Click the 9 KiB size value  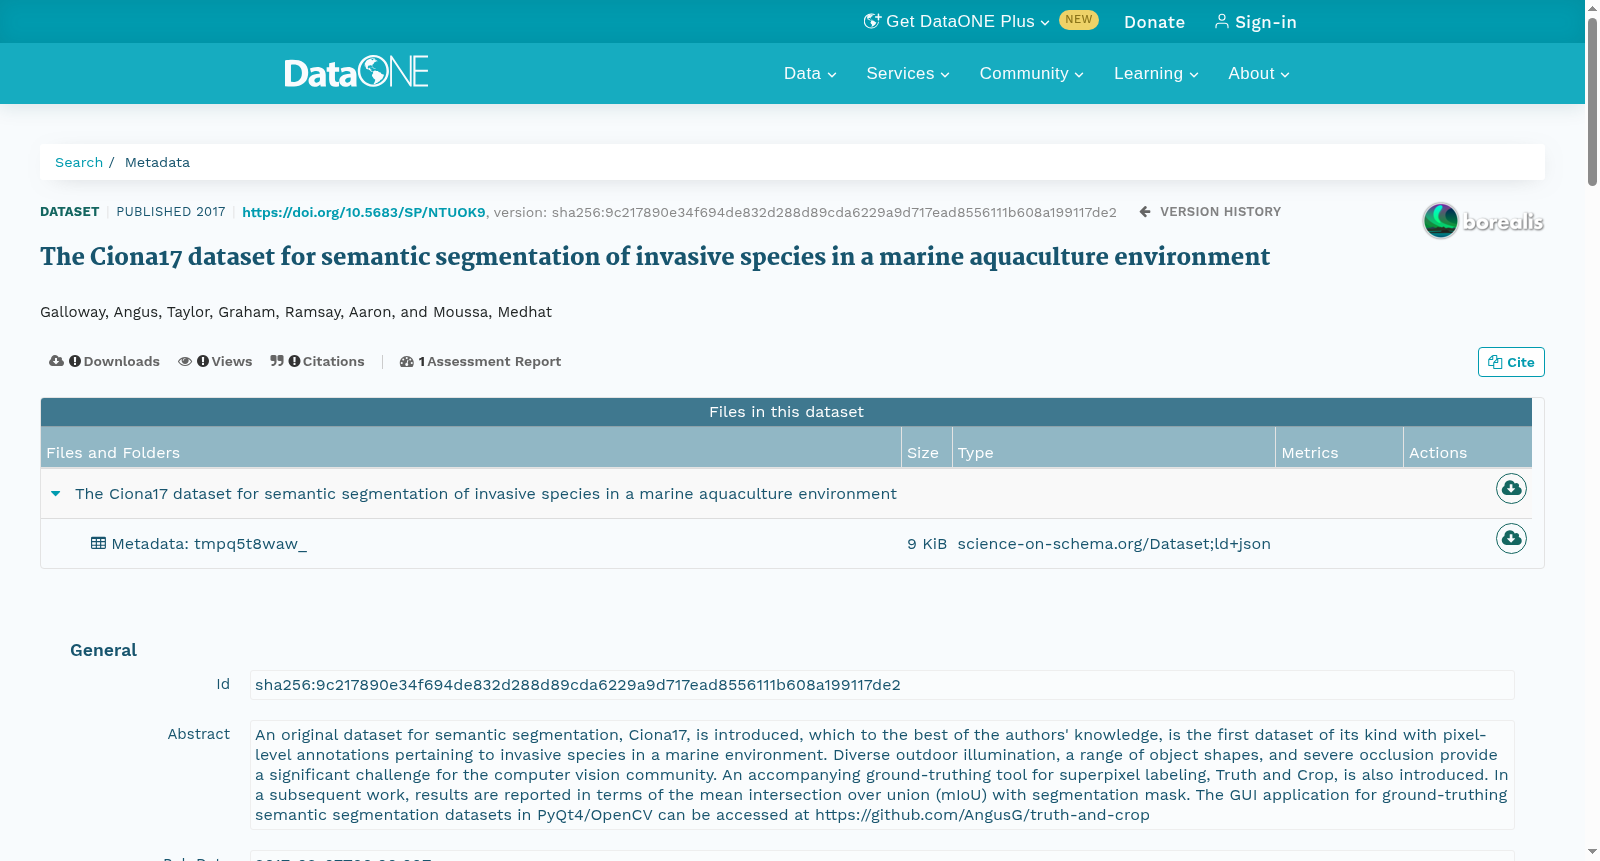click(x=927, y=544)
